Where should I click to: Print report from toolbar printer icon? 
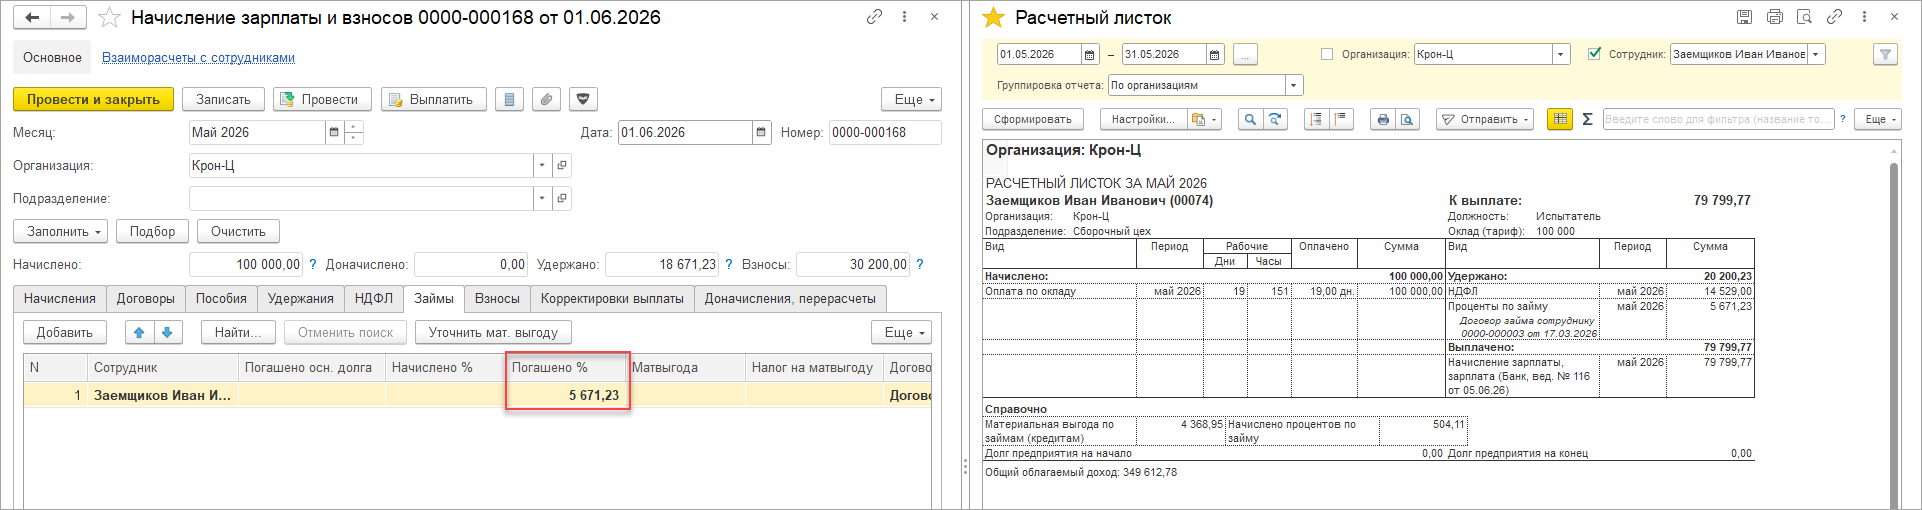1382,119
